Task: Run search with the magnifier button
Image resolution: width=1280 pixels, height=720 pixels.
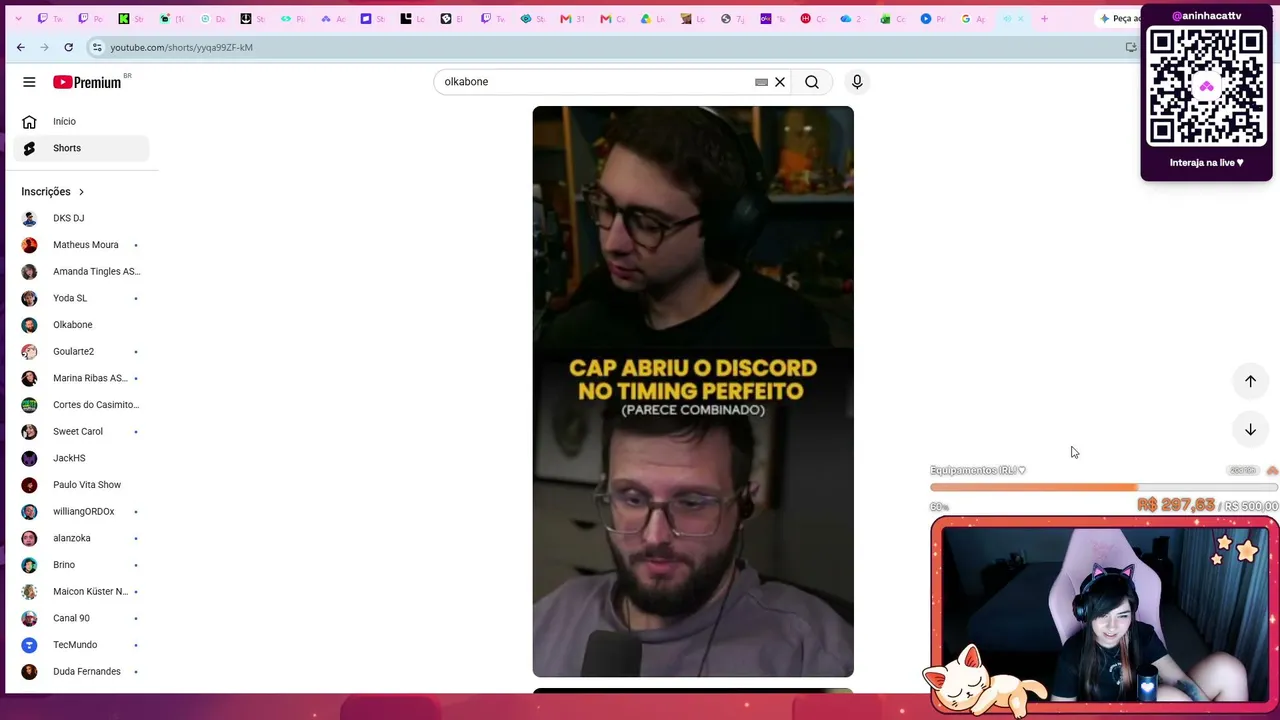Action: click(812, 82)
